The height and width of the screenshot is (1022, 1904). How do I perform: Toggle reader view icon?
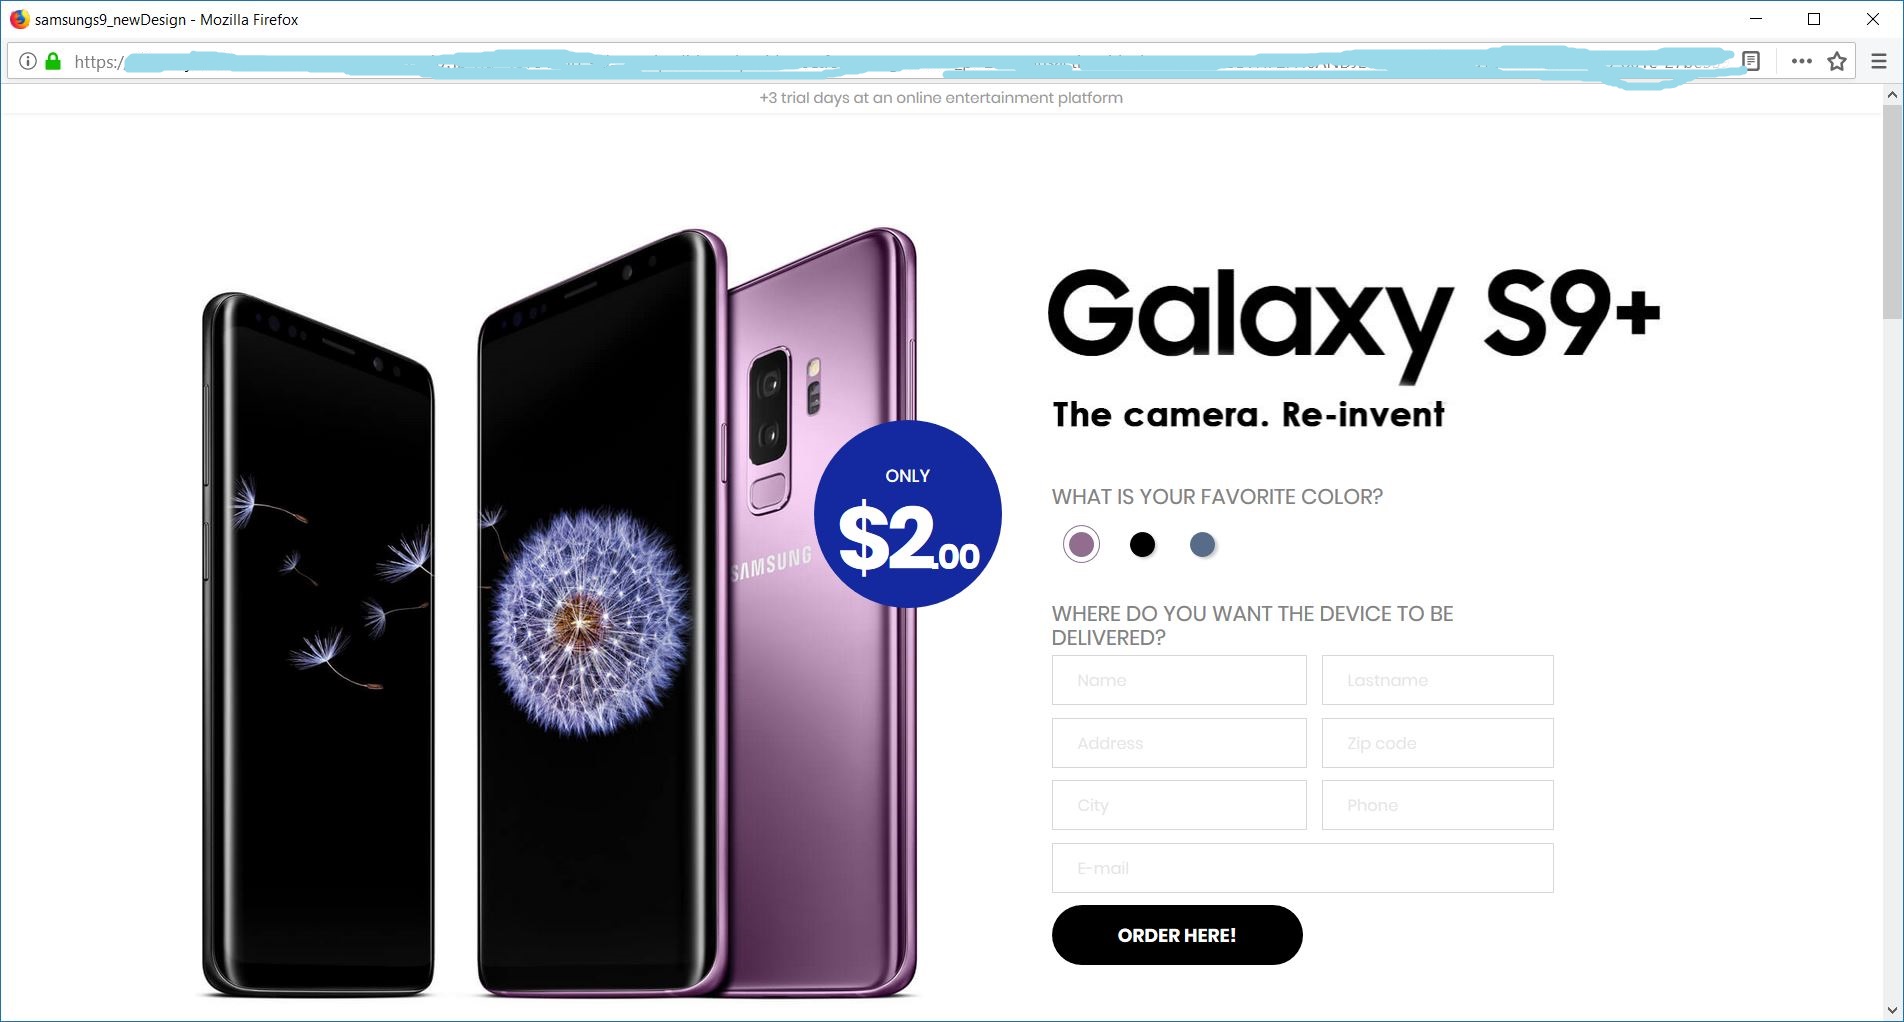click(x=1751, y=61)
